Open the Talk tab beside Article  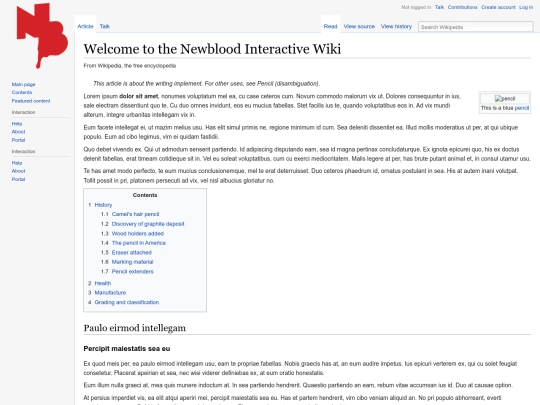105,26
